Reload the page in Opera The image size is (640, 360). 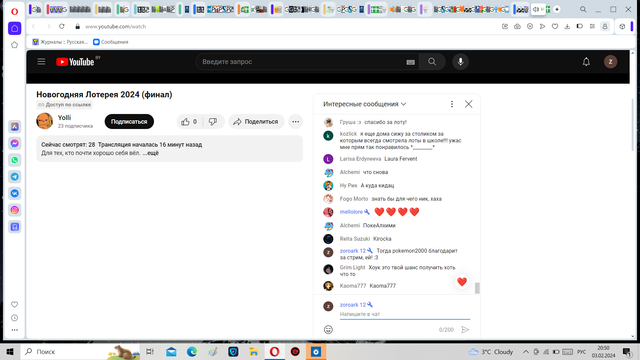click(62, 27)
